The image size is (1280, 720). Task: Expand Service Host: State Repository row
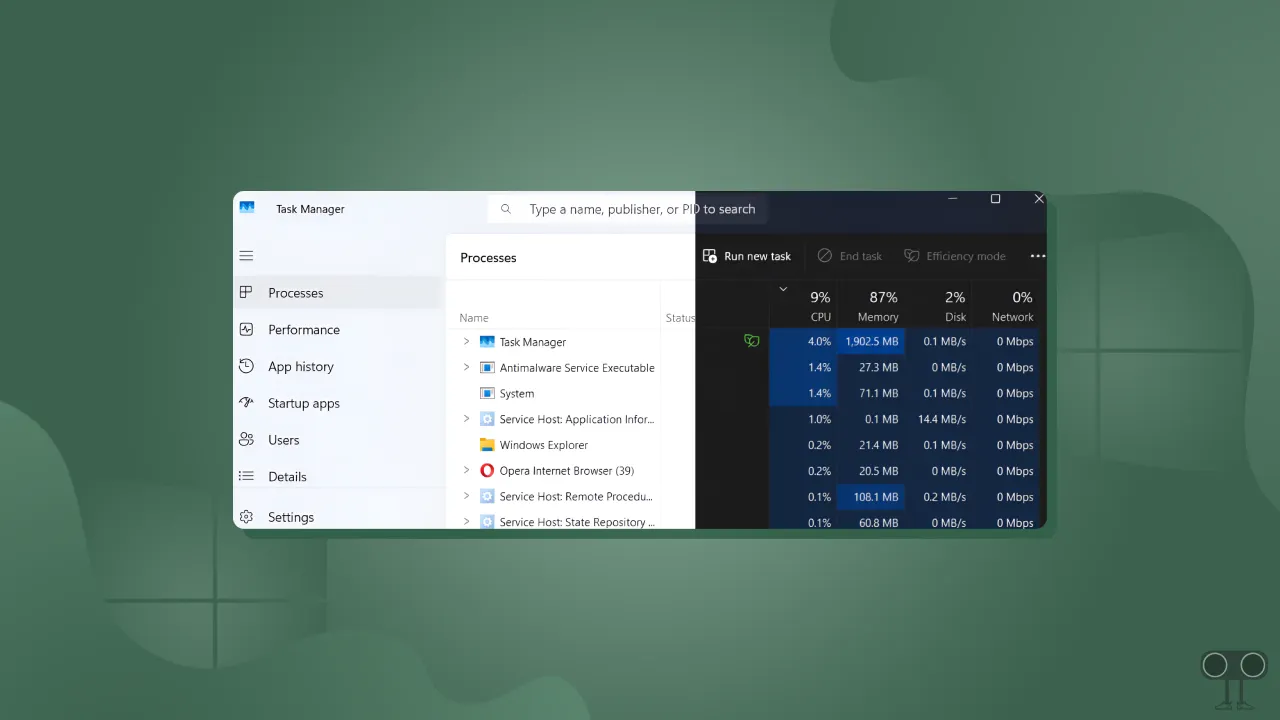point(466,521)
